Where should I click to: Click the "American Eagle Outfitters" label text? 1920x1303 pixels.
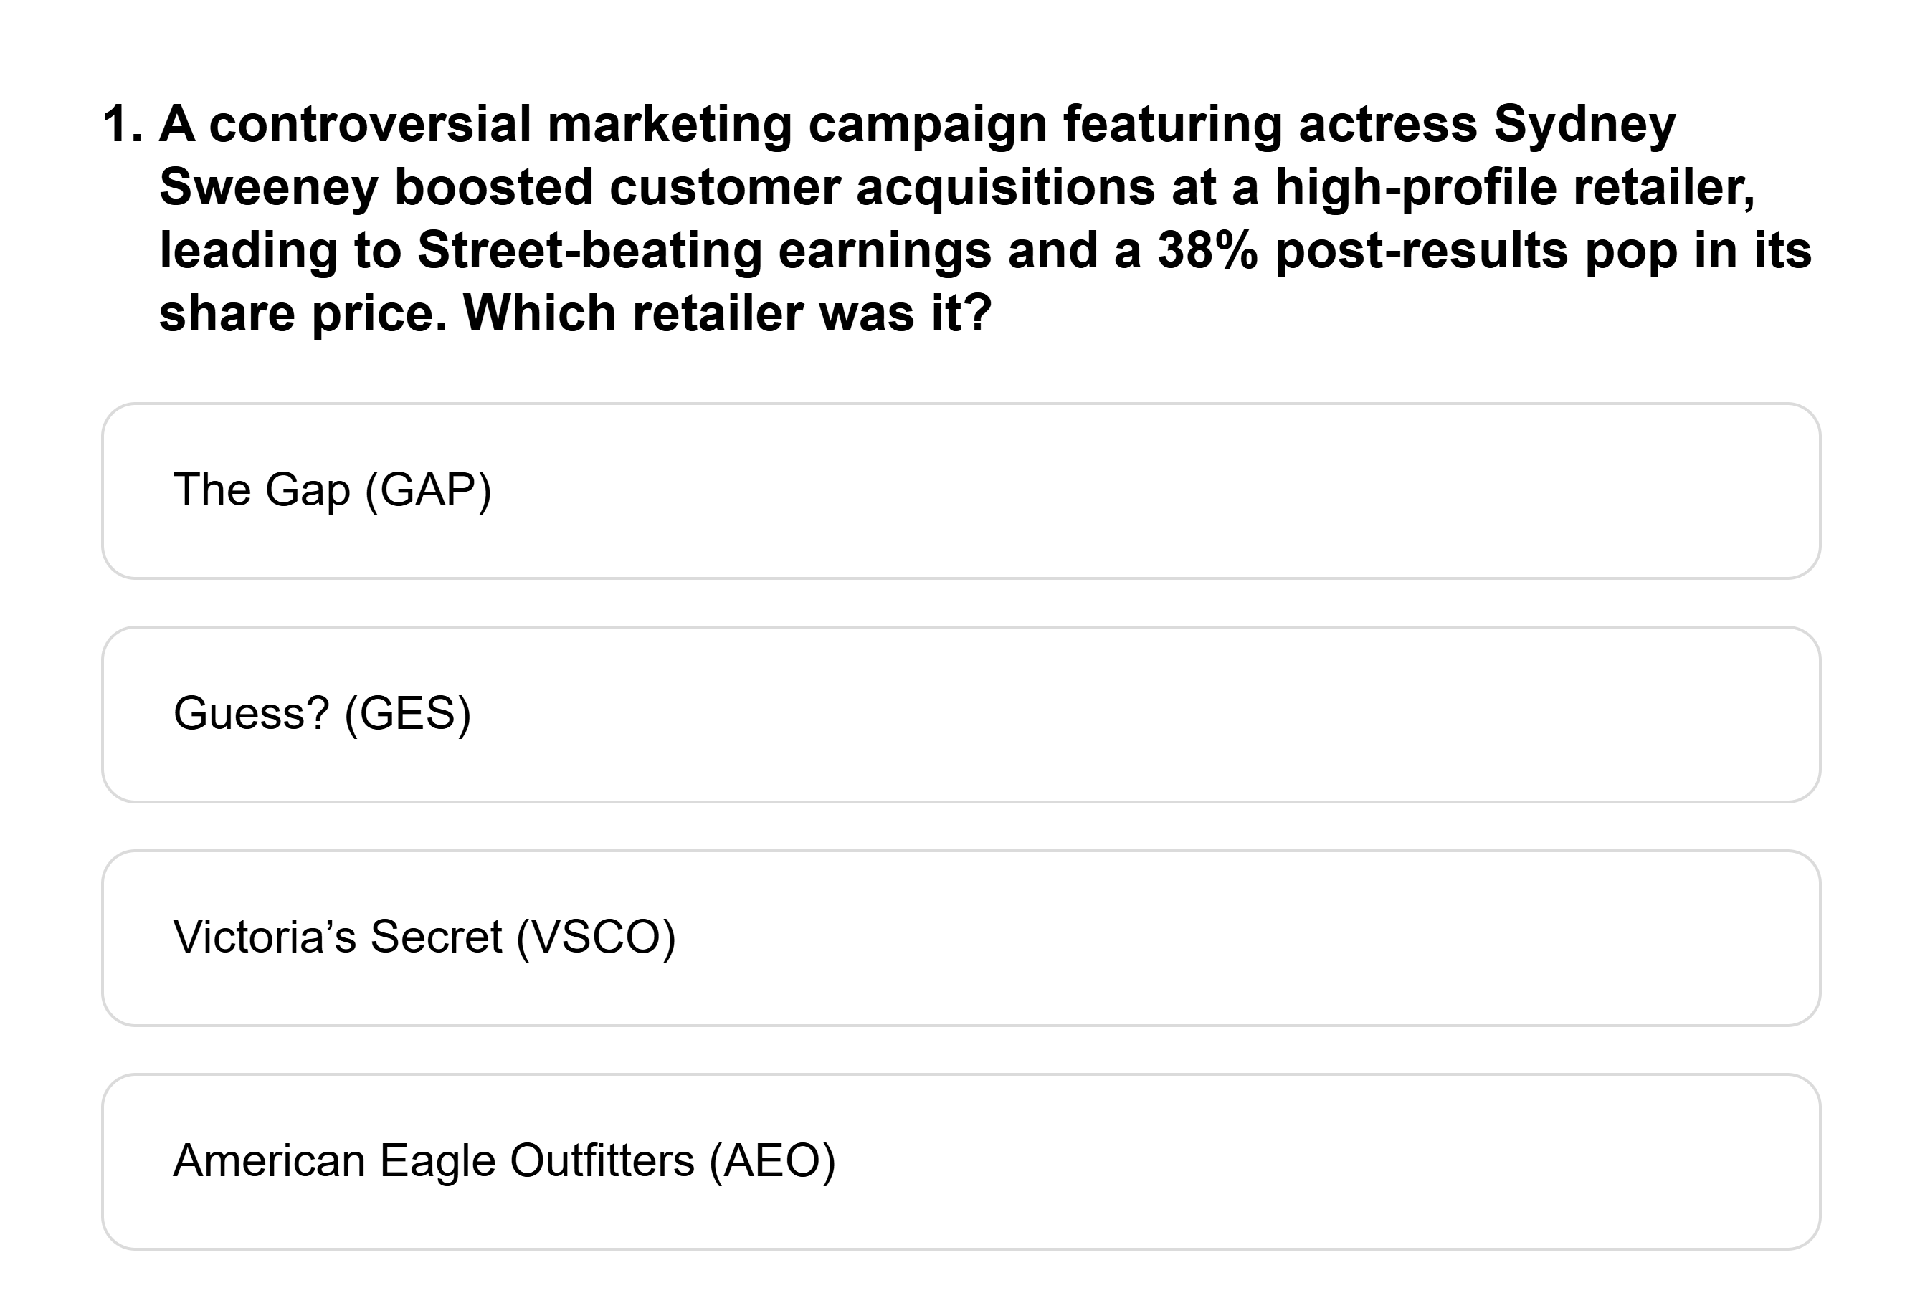coord(433,1161)
